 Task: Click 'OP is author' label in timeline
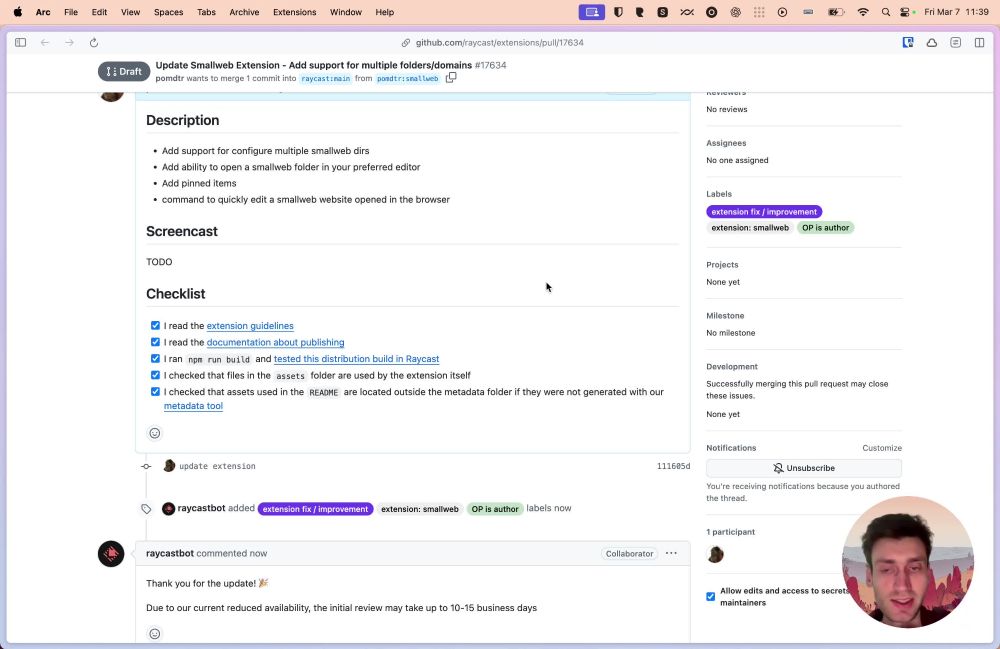tap(495, 509)
